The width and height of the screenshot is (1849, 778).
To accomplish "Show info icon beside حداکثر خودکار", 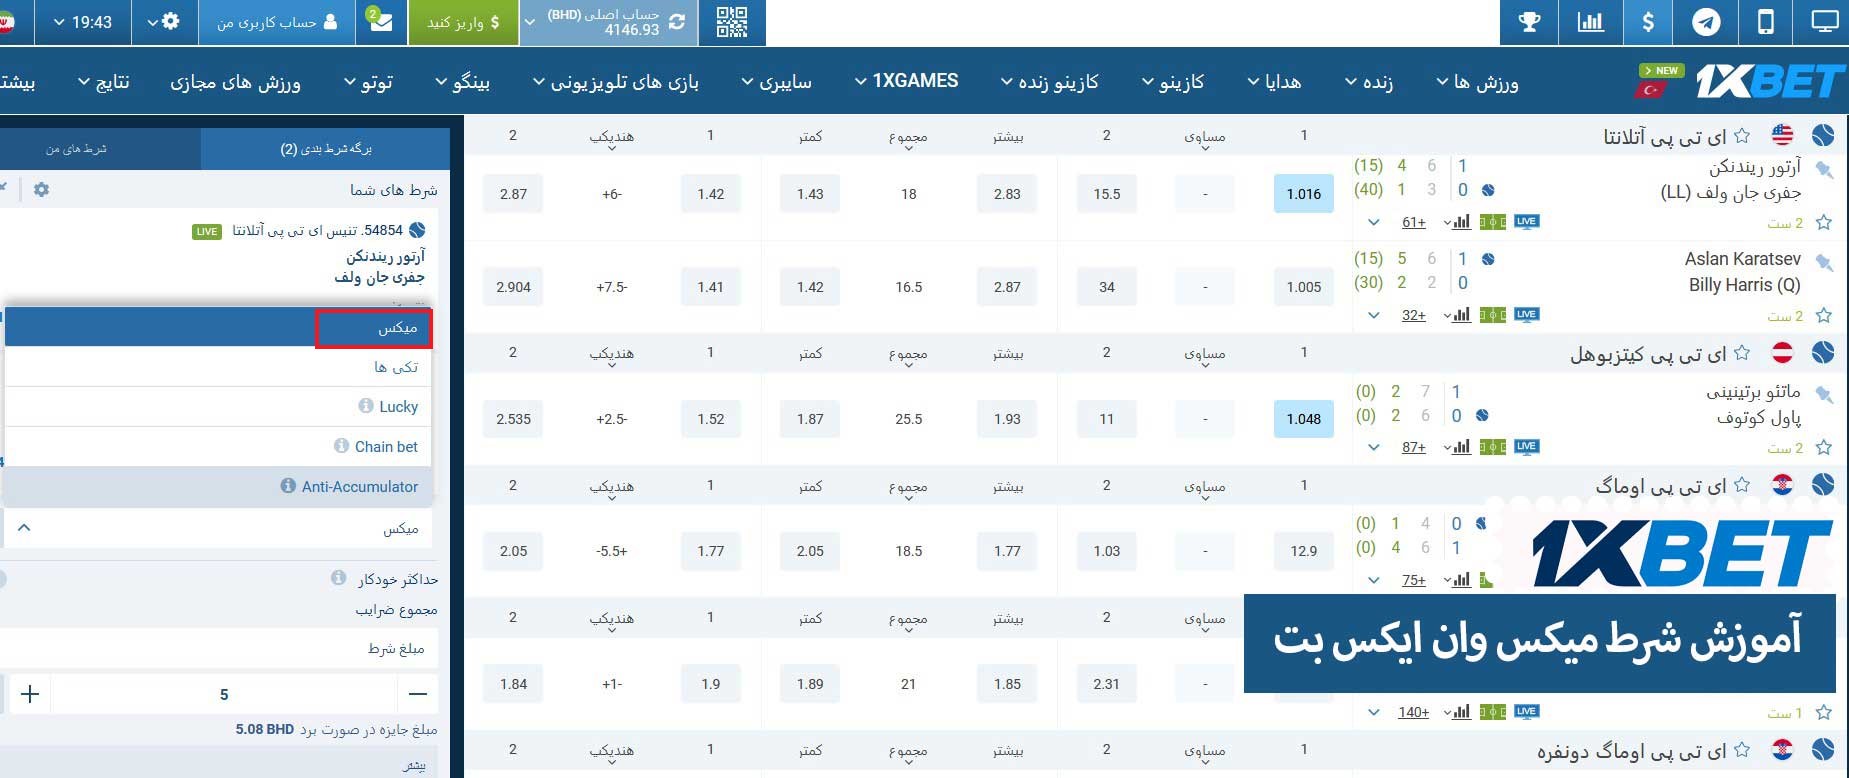I will tap(338, 578).
